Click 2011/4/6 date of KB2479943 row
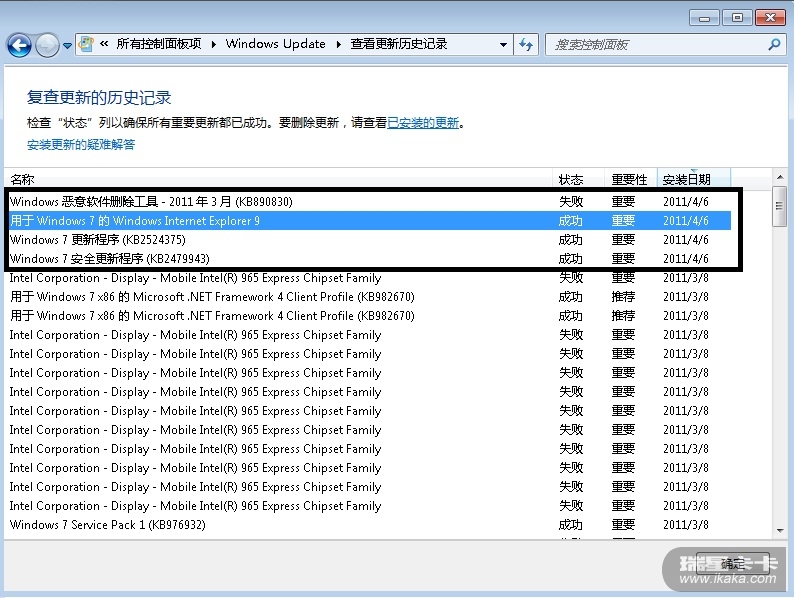 point(686,259)
